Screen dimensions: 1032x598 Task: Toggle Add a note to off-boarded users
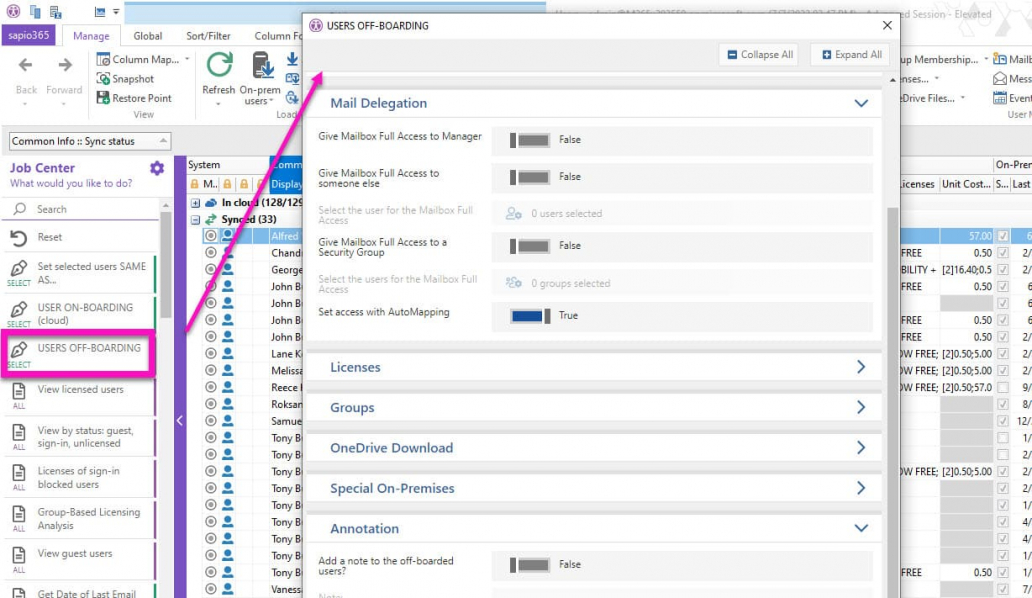[x=530, y=564]
